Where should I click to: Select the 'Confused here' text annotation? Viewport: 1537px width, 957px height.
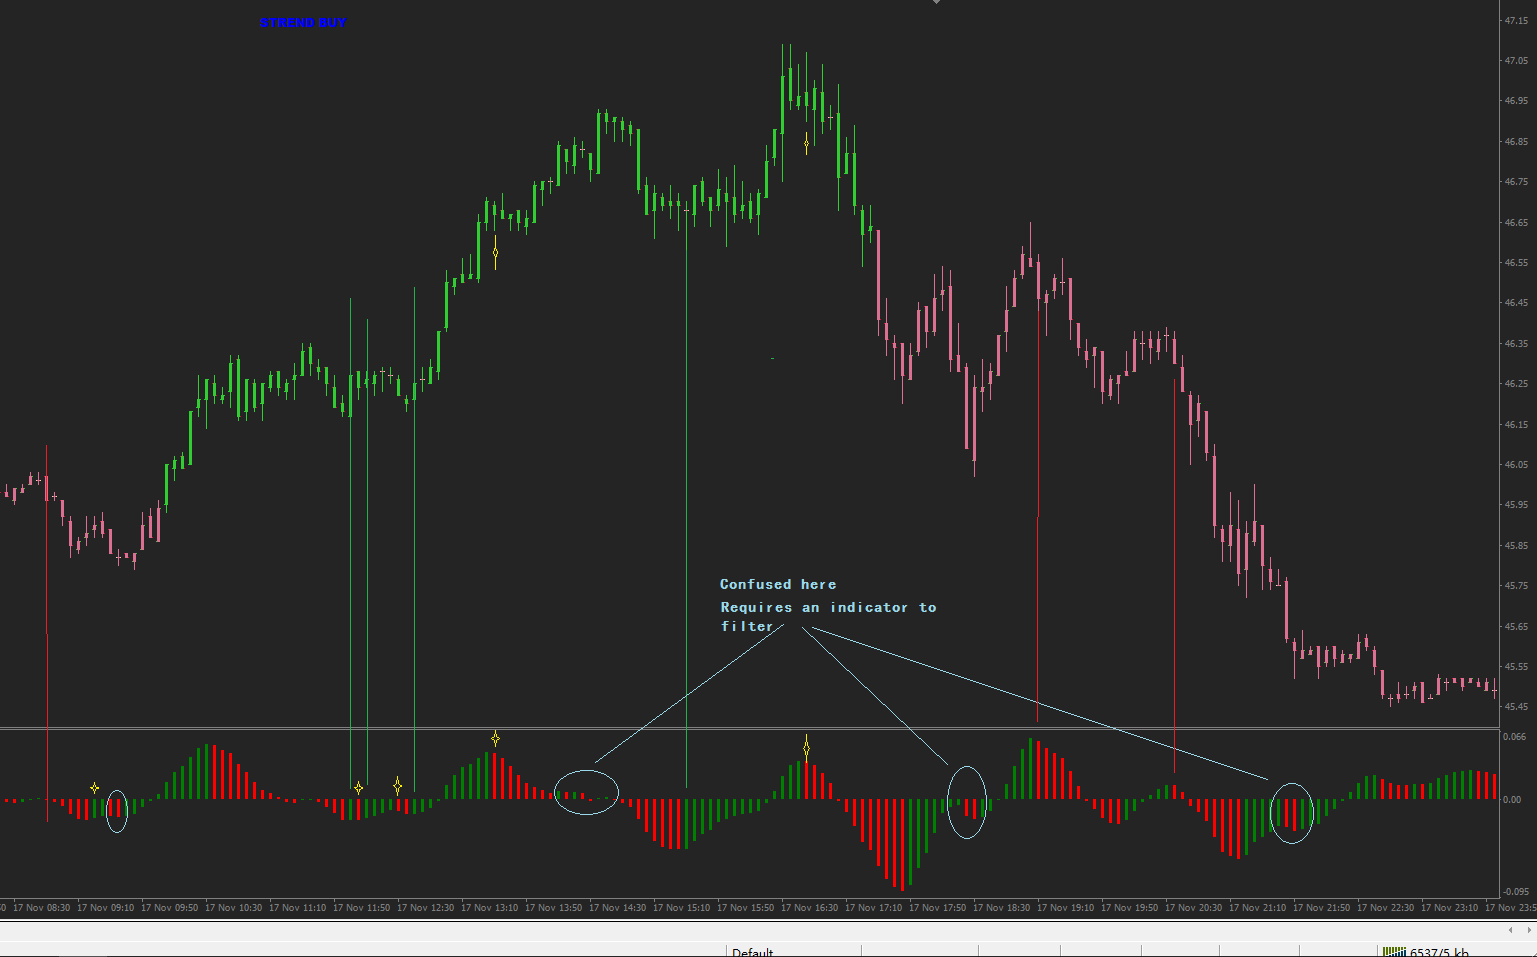tap(778, 585)
